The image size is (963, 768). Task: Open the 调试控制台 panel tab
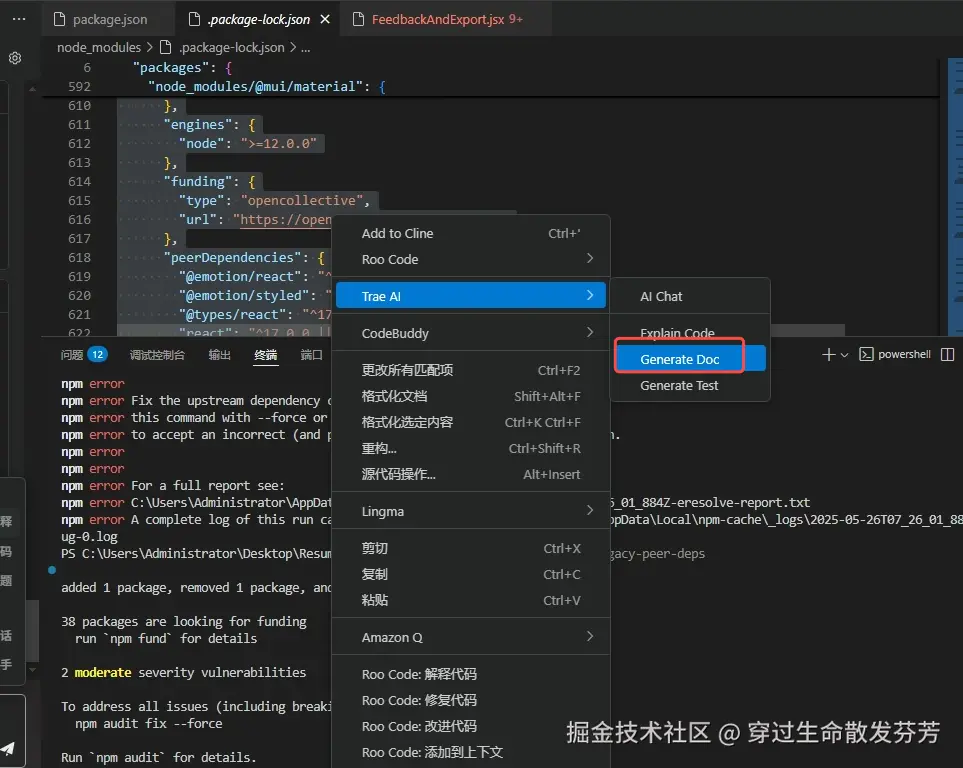click(157, 355)
